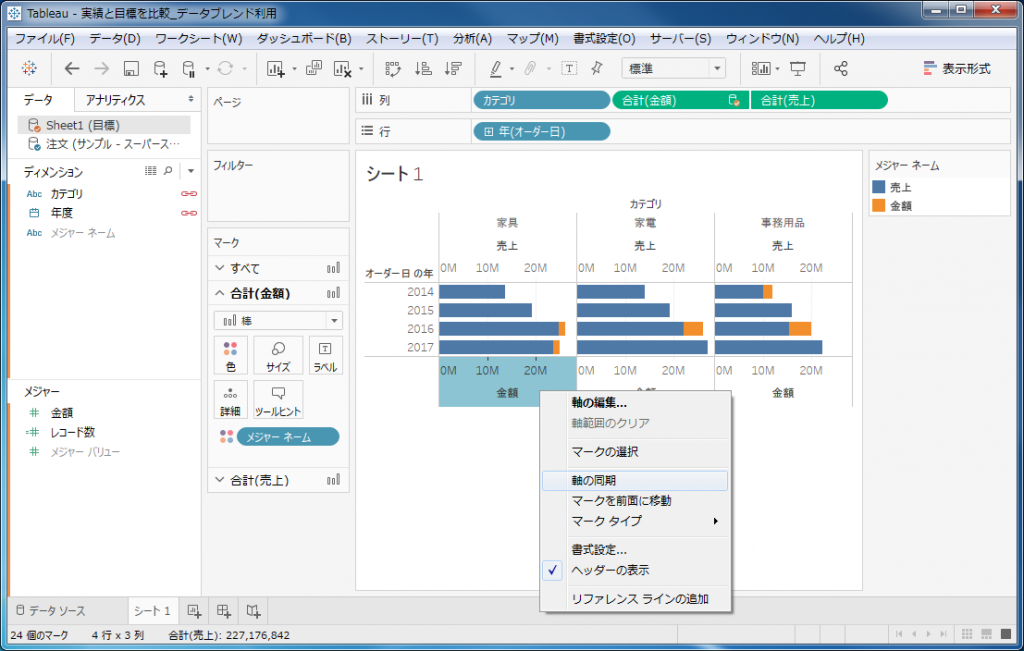
Task: Expand the 年(オーダー日) pill hierarchy
Action: [489, 131]
